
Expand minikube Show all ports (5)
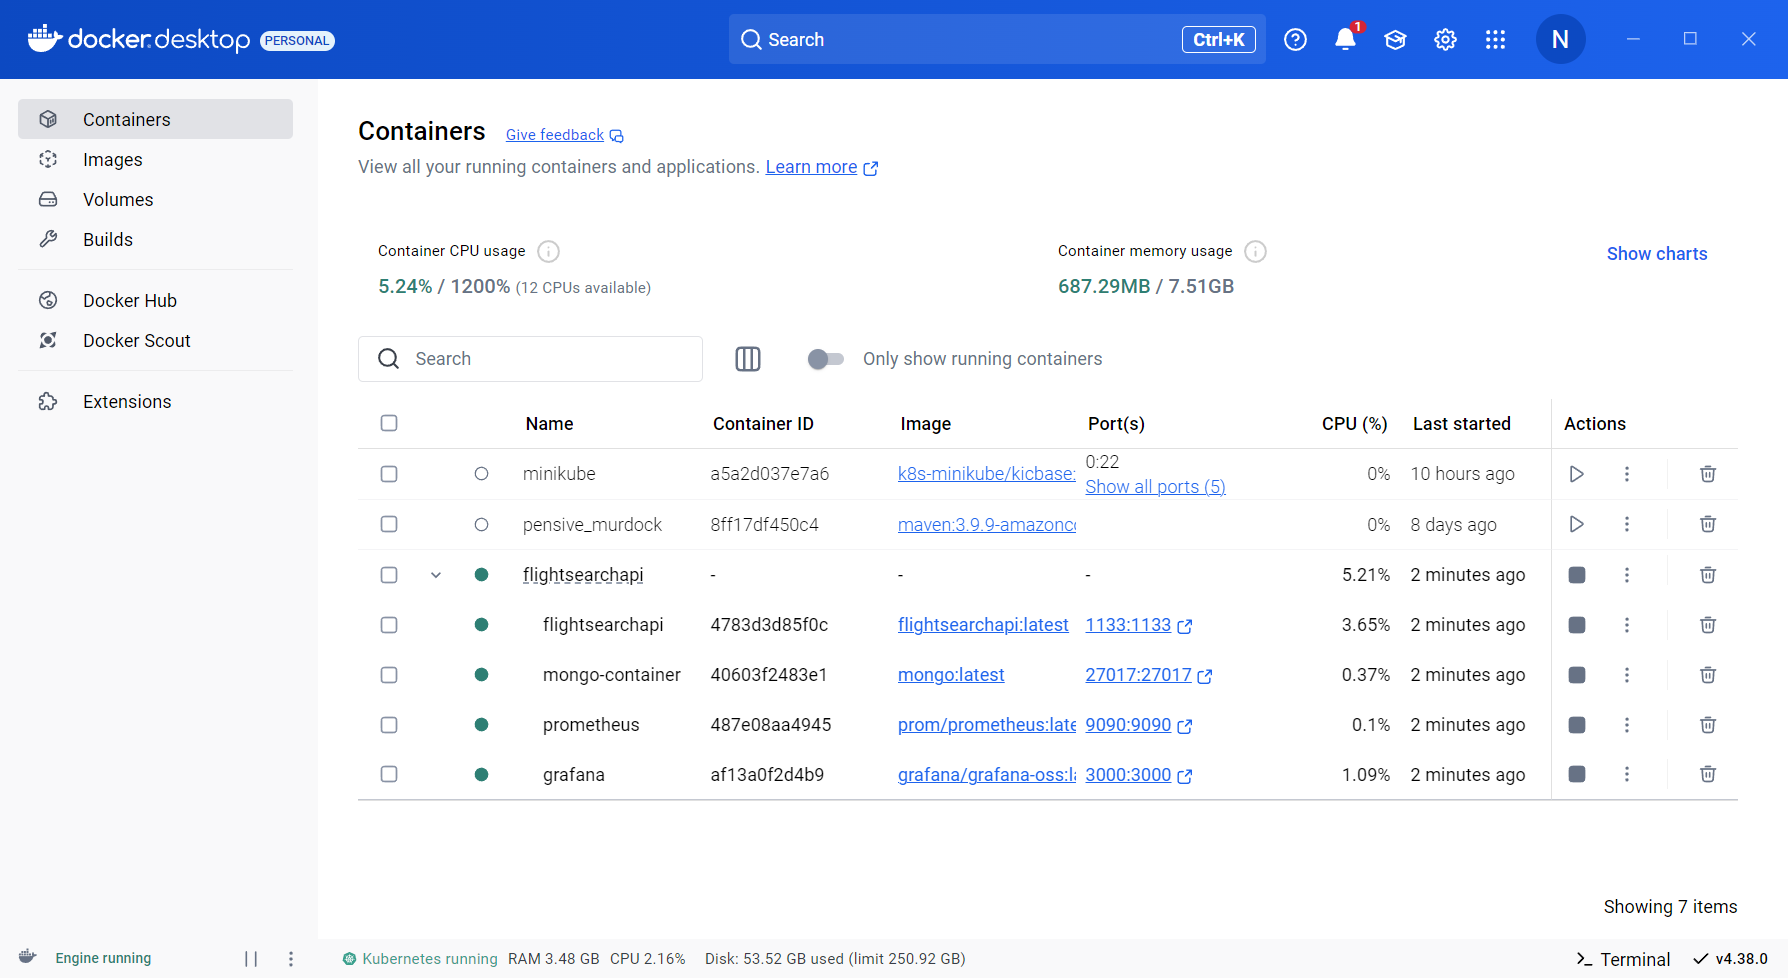click(x=1155, y=487)
